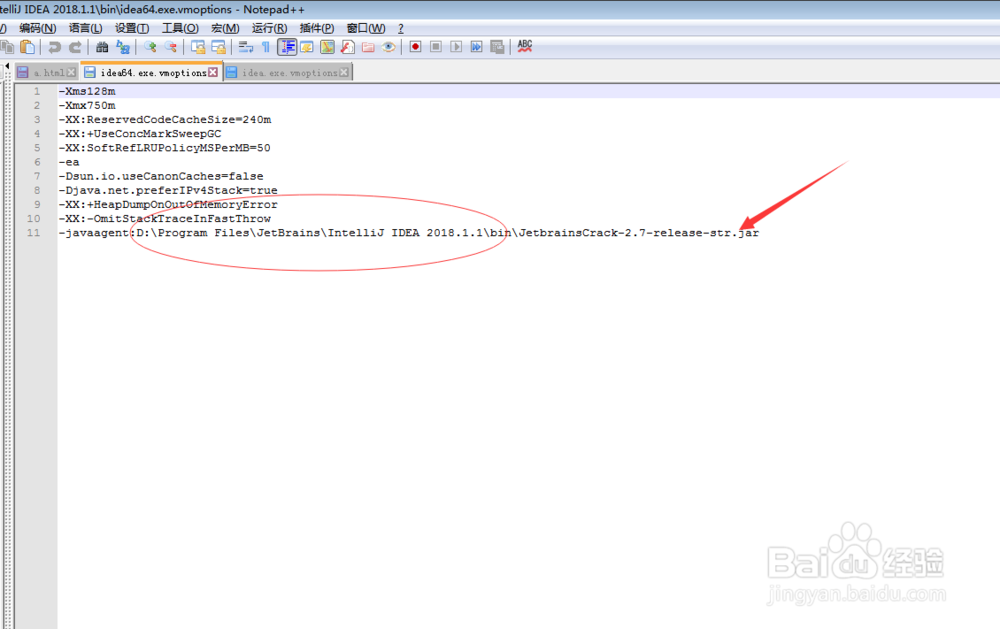This screenshot has height=629, width=1000.
Task: Open the Document Map icon
Action: tap(327, 47)
